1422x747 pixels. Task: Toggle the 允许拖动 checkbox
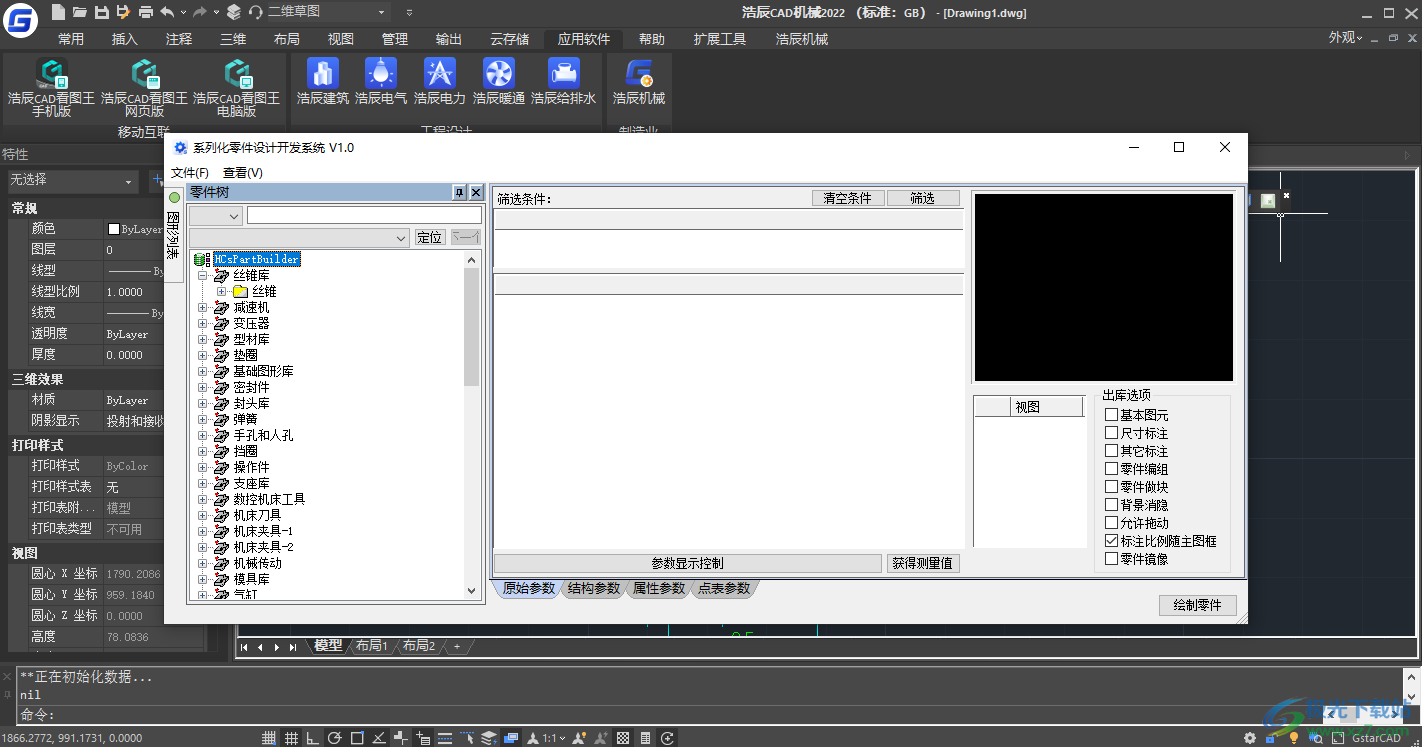coord(1111,523)
